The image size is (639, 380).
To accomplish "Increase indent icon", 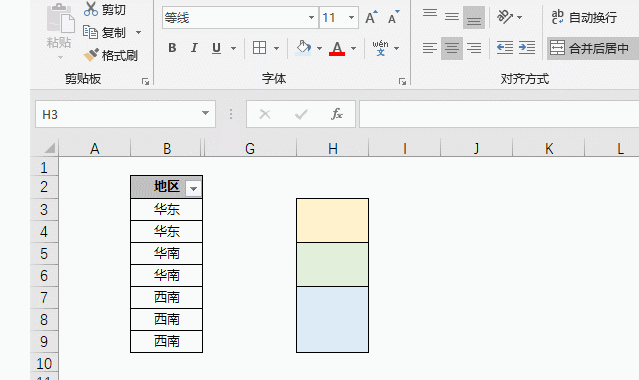I will tap(527, 48).
